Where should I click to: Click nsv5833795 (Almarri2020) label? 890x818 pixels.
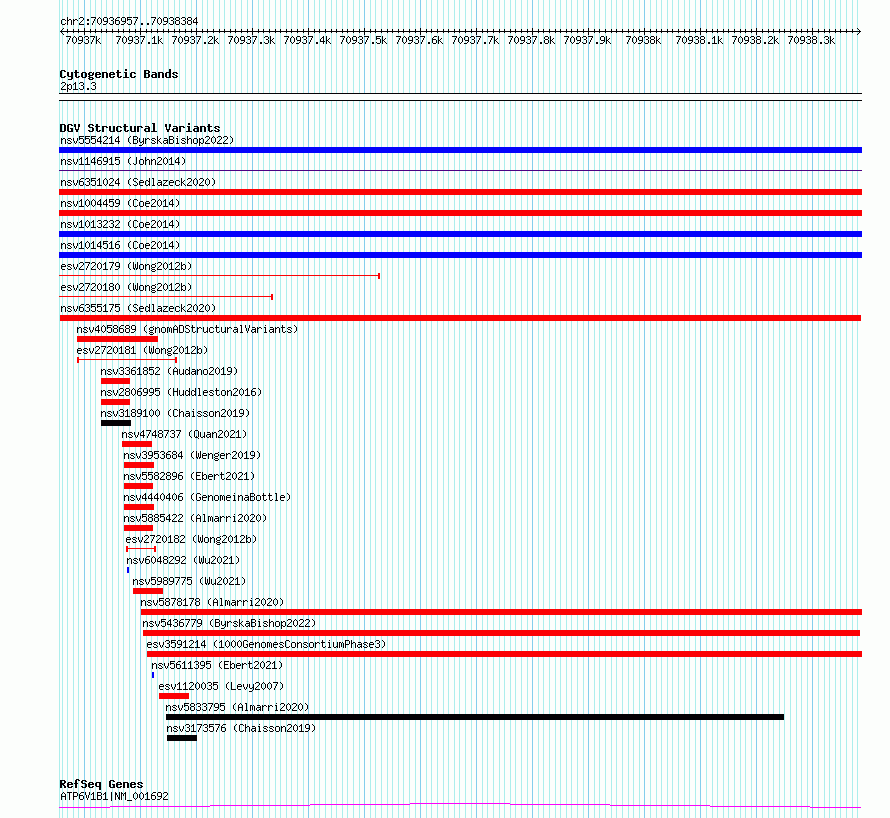coord(237,707)
